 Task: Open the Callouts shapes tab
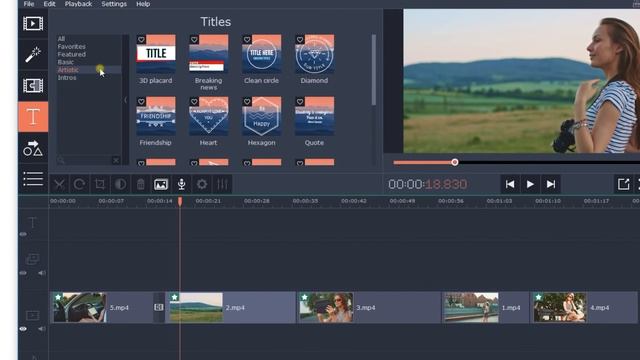33,148
